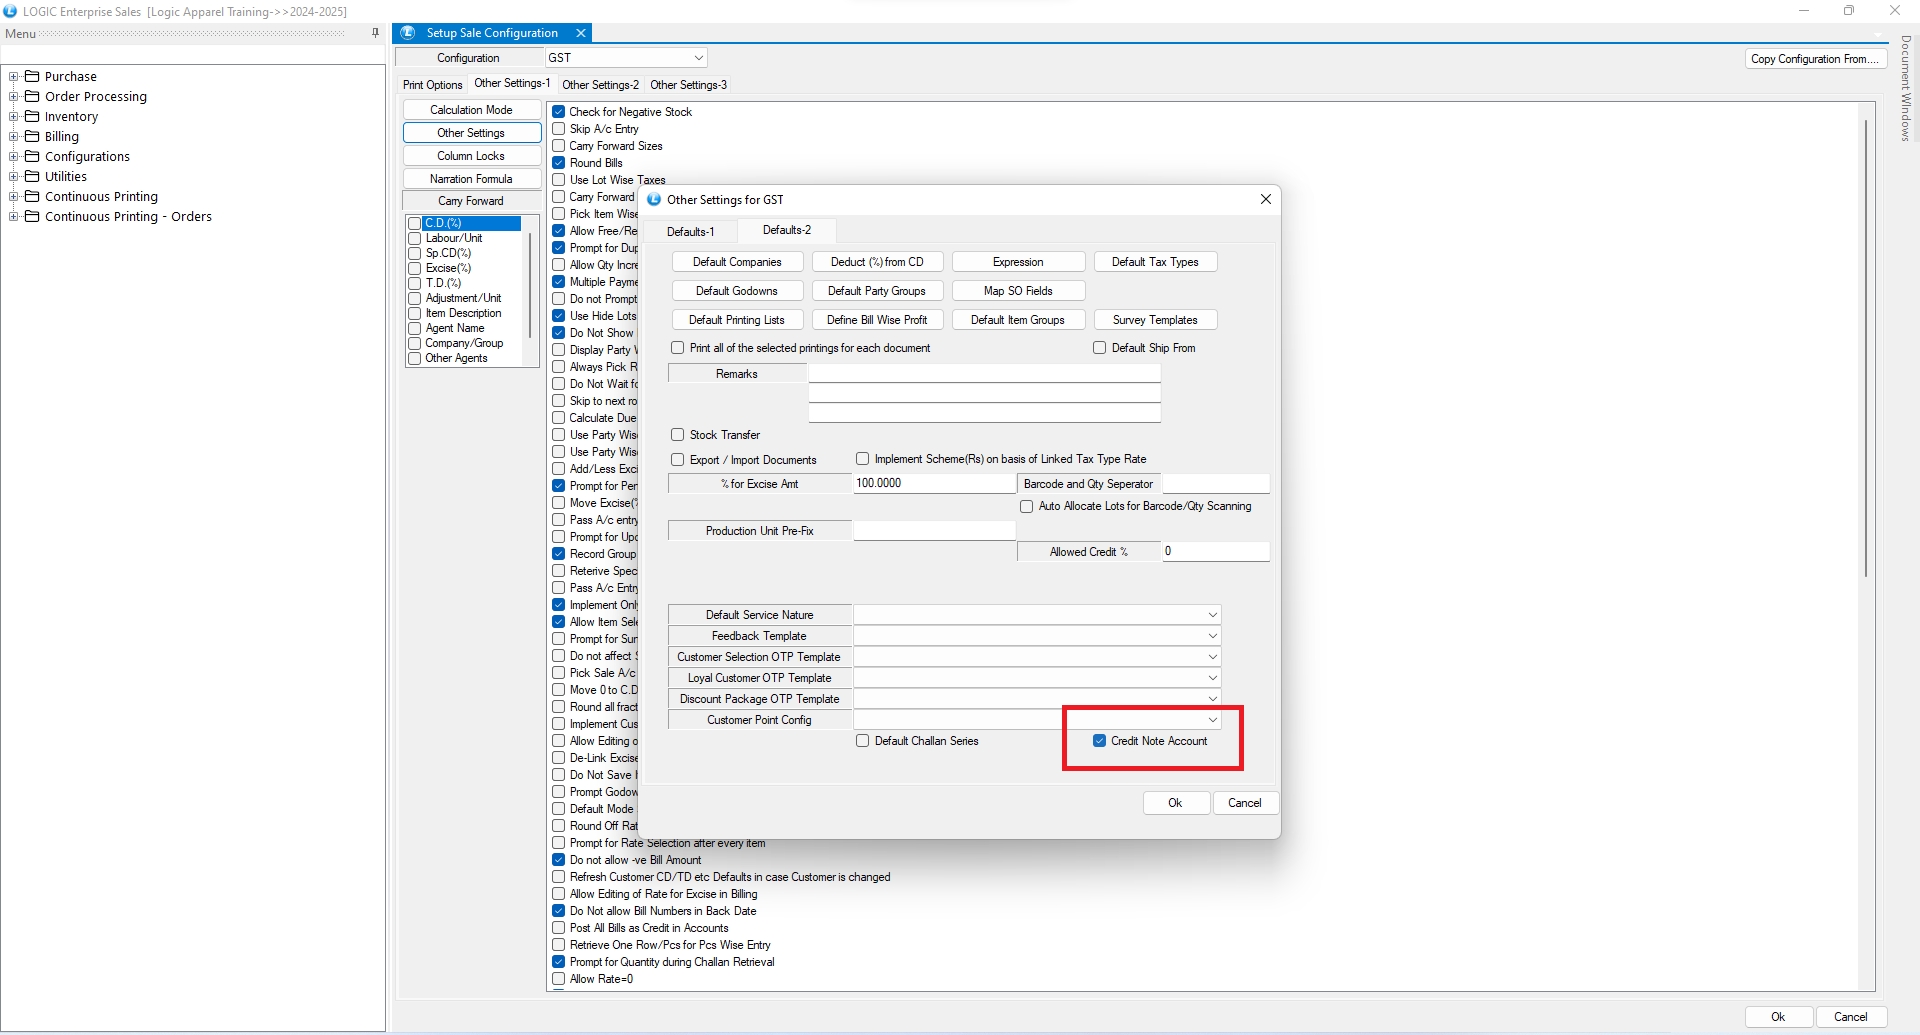Open the Document Windows side panel
1920x1035 pixels.
1905,88
